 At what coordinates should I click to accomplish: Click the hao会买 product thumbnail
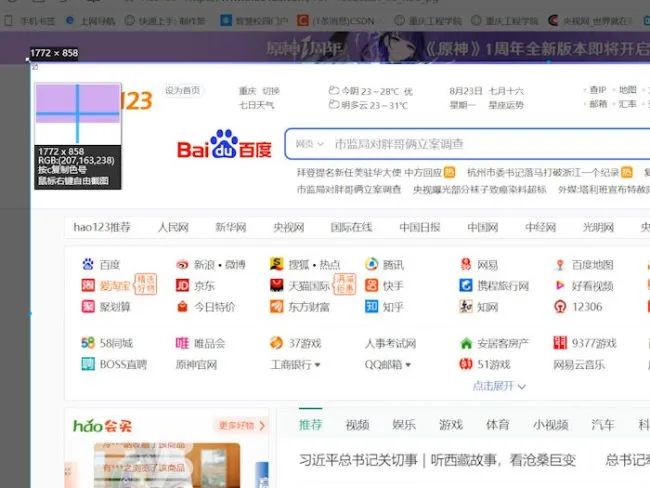pos(167,465)
